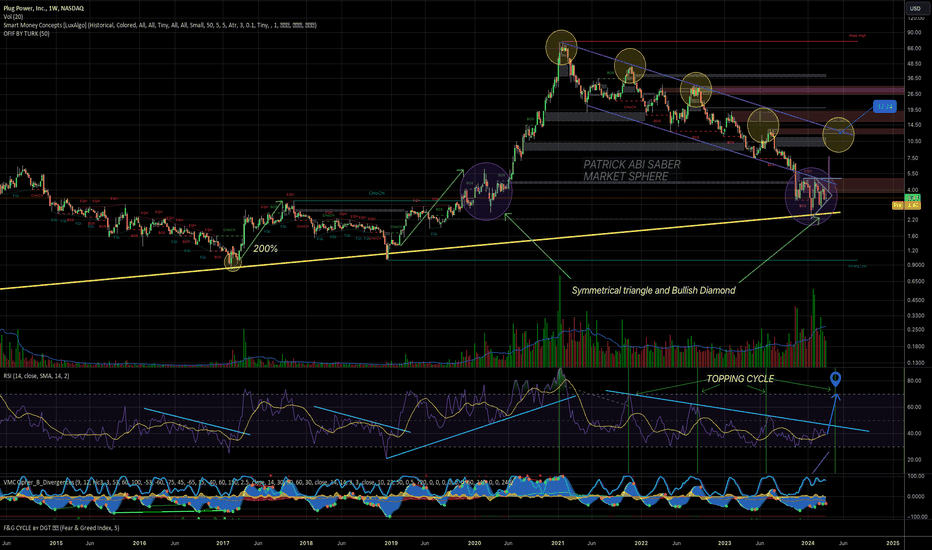Select the Vol (20) indicator legend

12,17
